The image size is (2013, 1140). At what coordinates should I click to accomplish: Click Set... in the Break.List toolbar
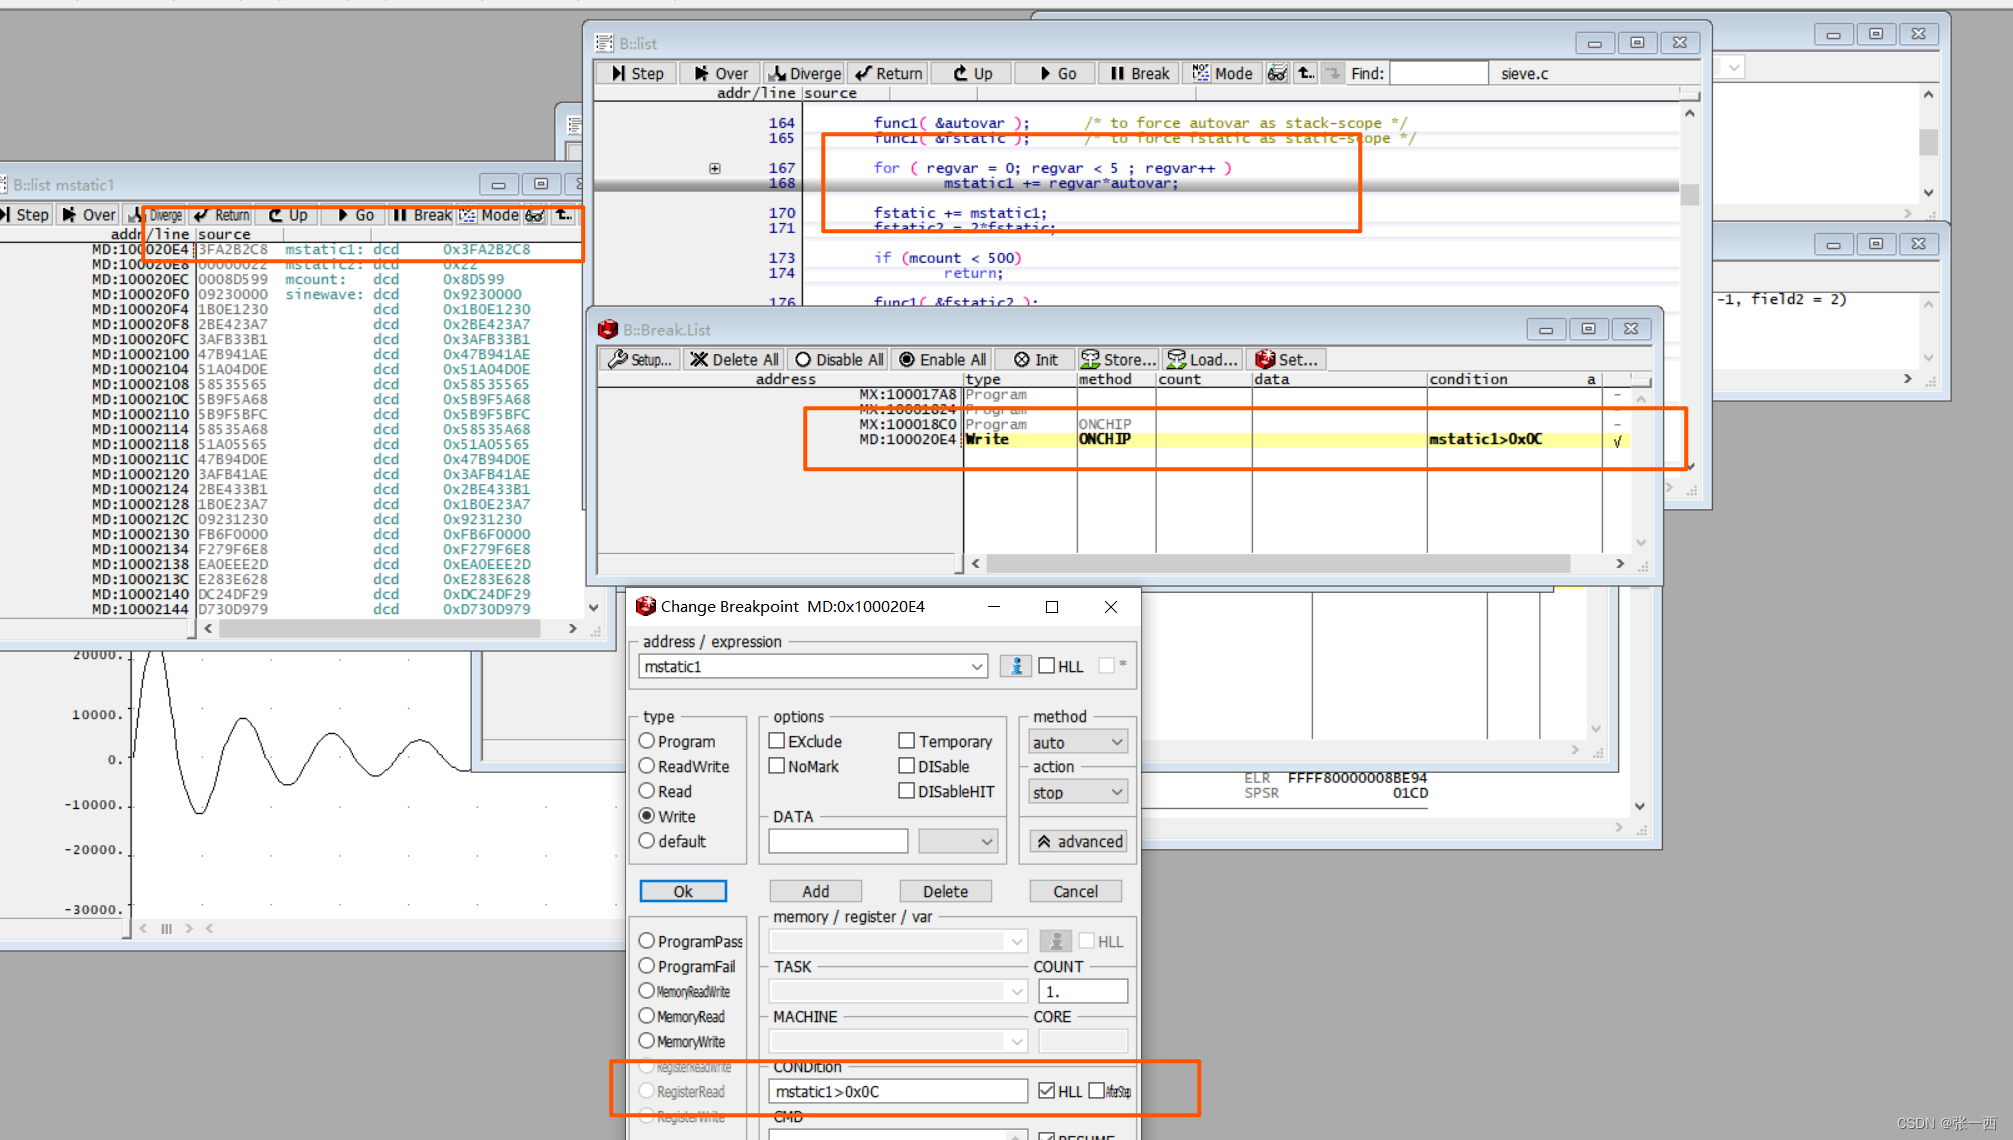pos(1287,359)
